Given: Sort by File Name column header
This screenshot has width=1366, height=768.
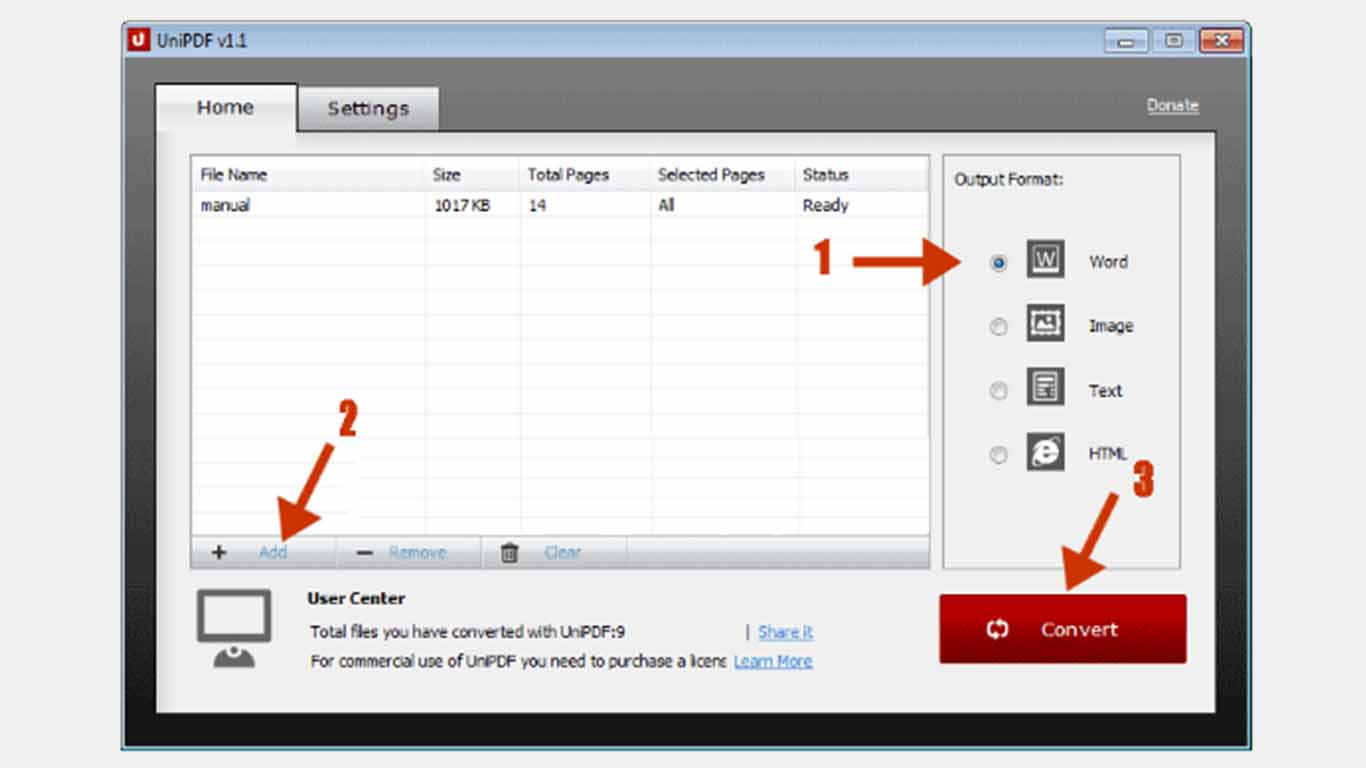Looking at the screenshot, I should tap(308, 174).
